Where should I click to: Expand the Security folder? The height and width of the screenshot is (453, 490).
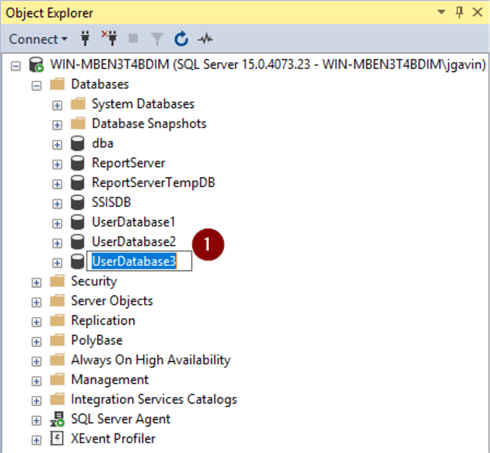(36, 283)
